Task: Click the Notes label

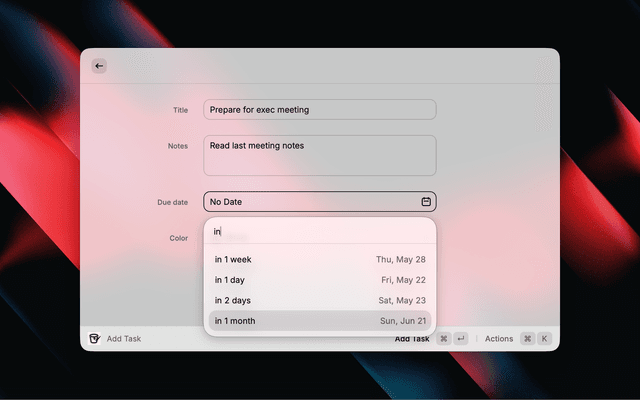Action: [x=178, y=146]
